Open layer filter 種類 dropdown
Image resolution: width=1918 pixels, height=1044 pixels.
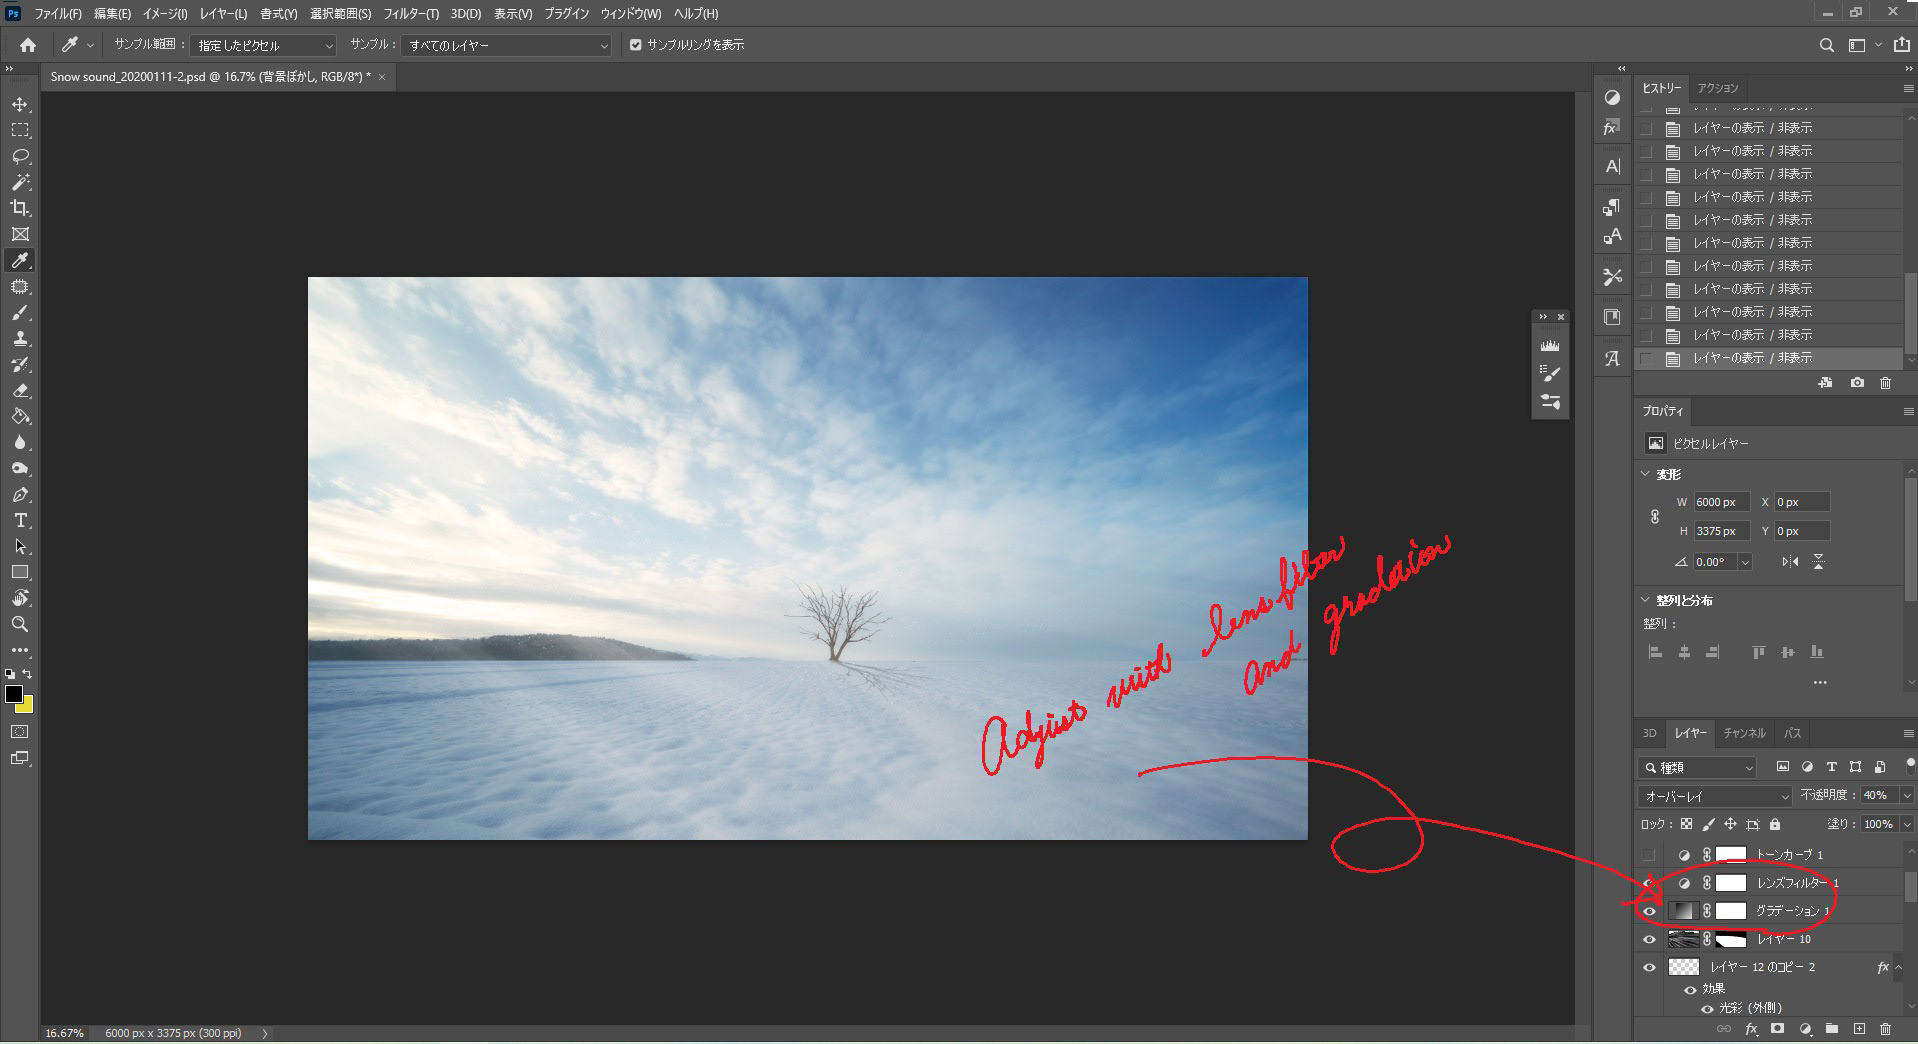pyautogui.click(x=1698, y=767)
